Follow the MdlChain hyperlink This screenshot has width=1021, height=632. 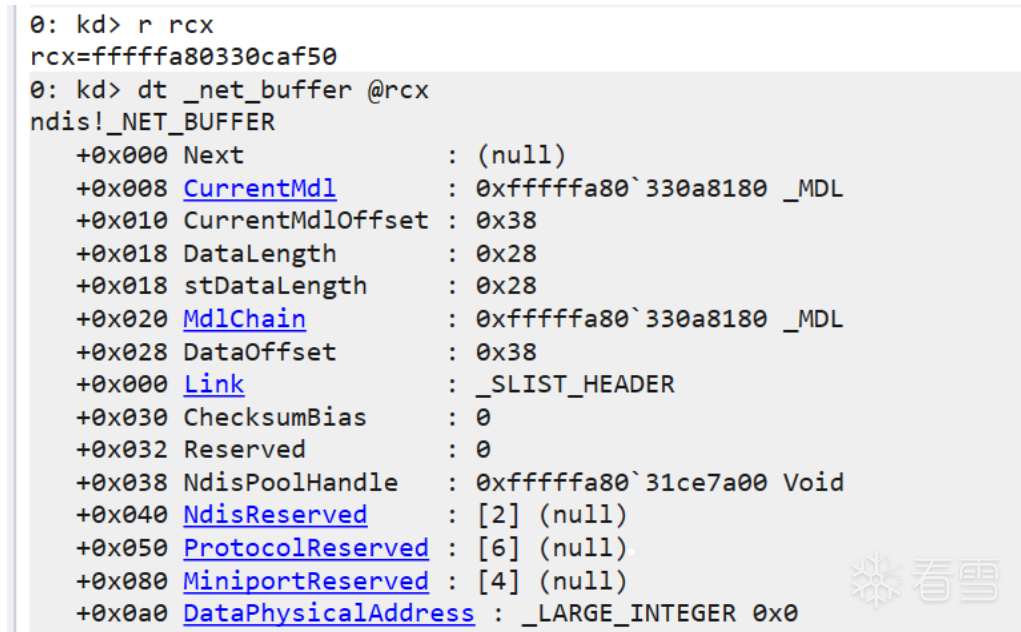tap(244, 319)
